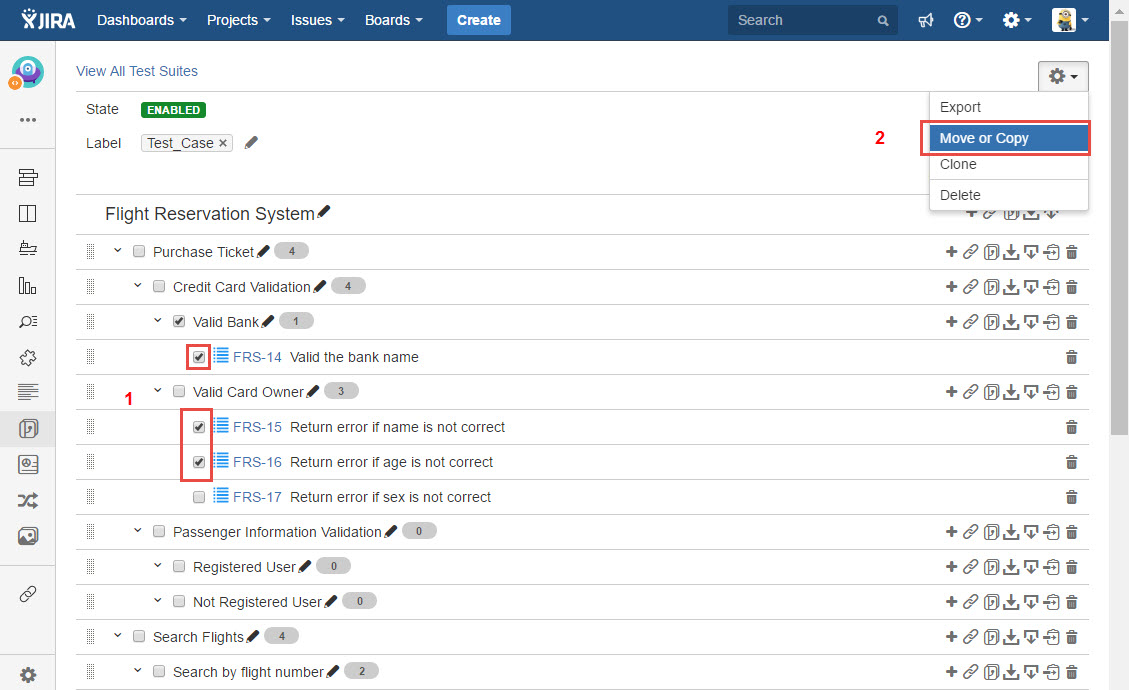The height and width of the screenshot is (690, 1129).
Task: Collapse the Credit Card Validation folder
Action: 138,286
